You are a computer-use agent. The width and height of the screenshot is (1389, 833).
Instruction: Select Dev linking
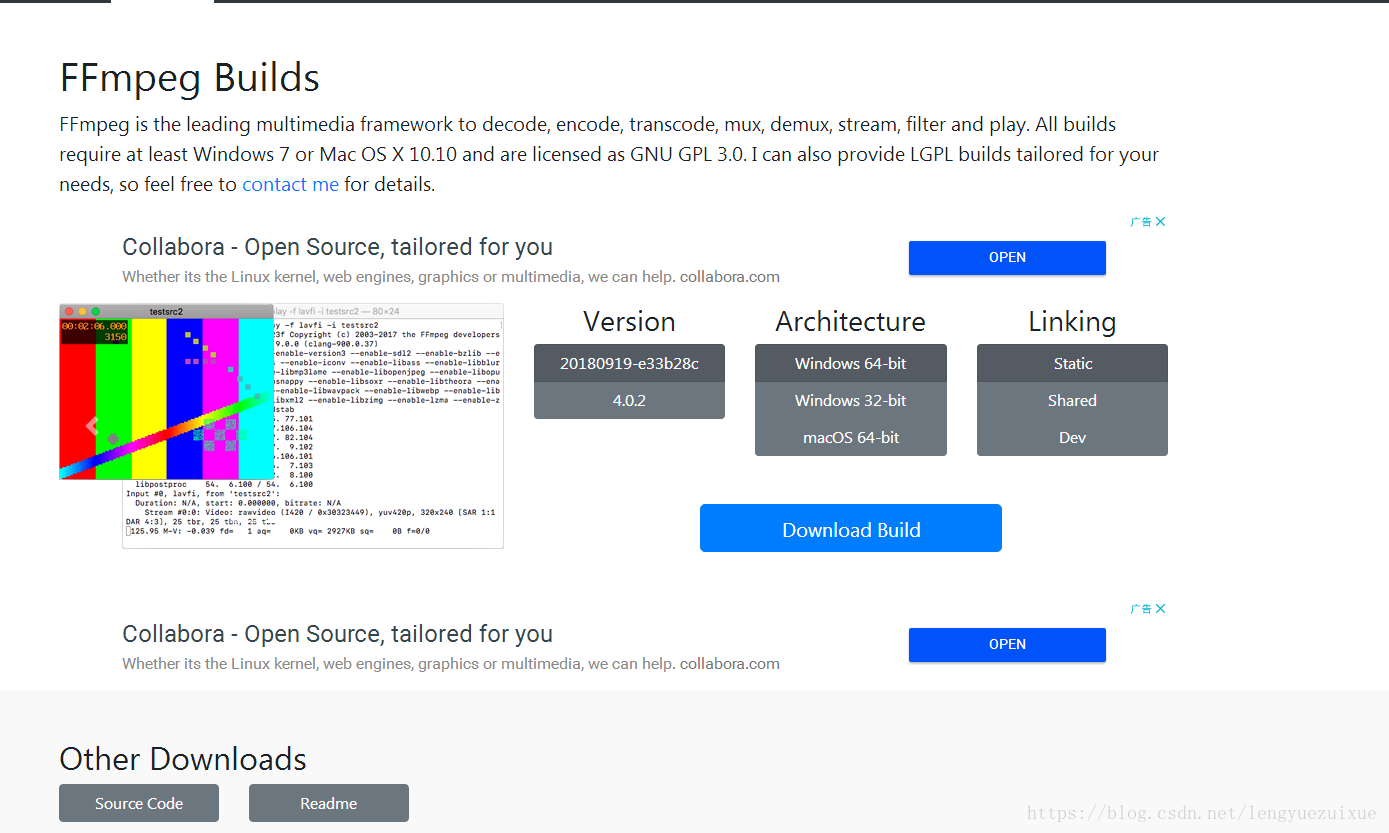pos(1072,437)
